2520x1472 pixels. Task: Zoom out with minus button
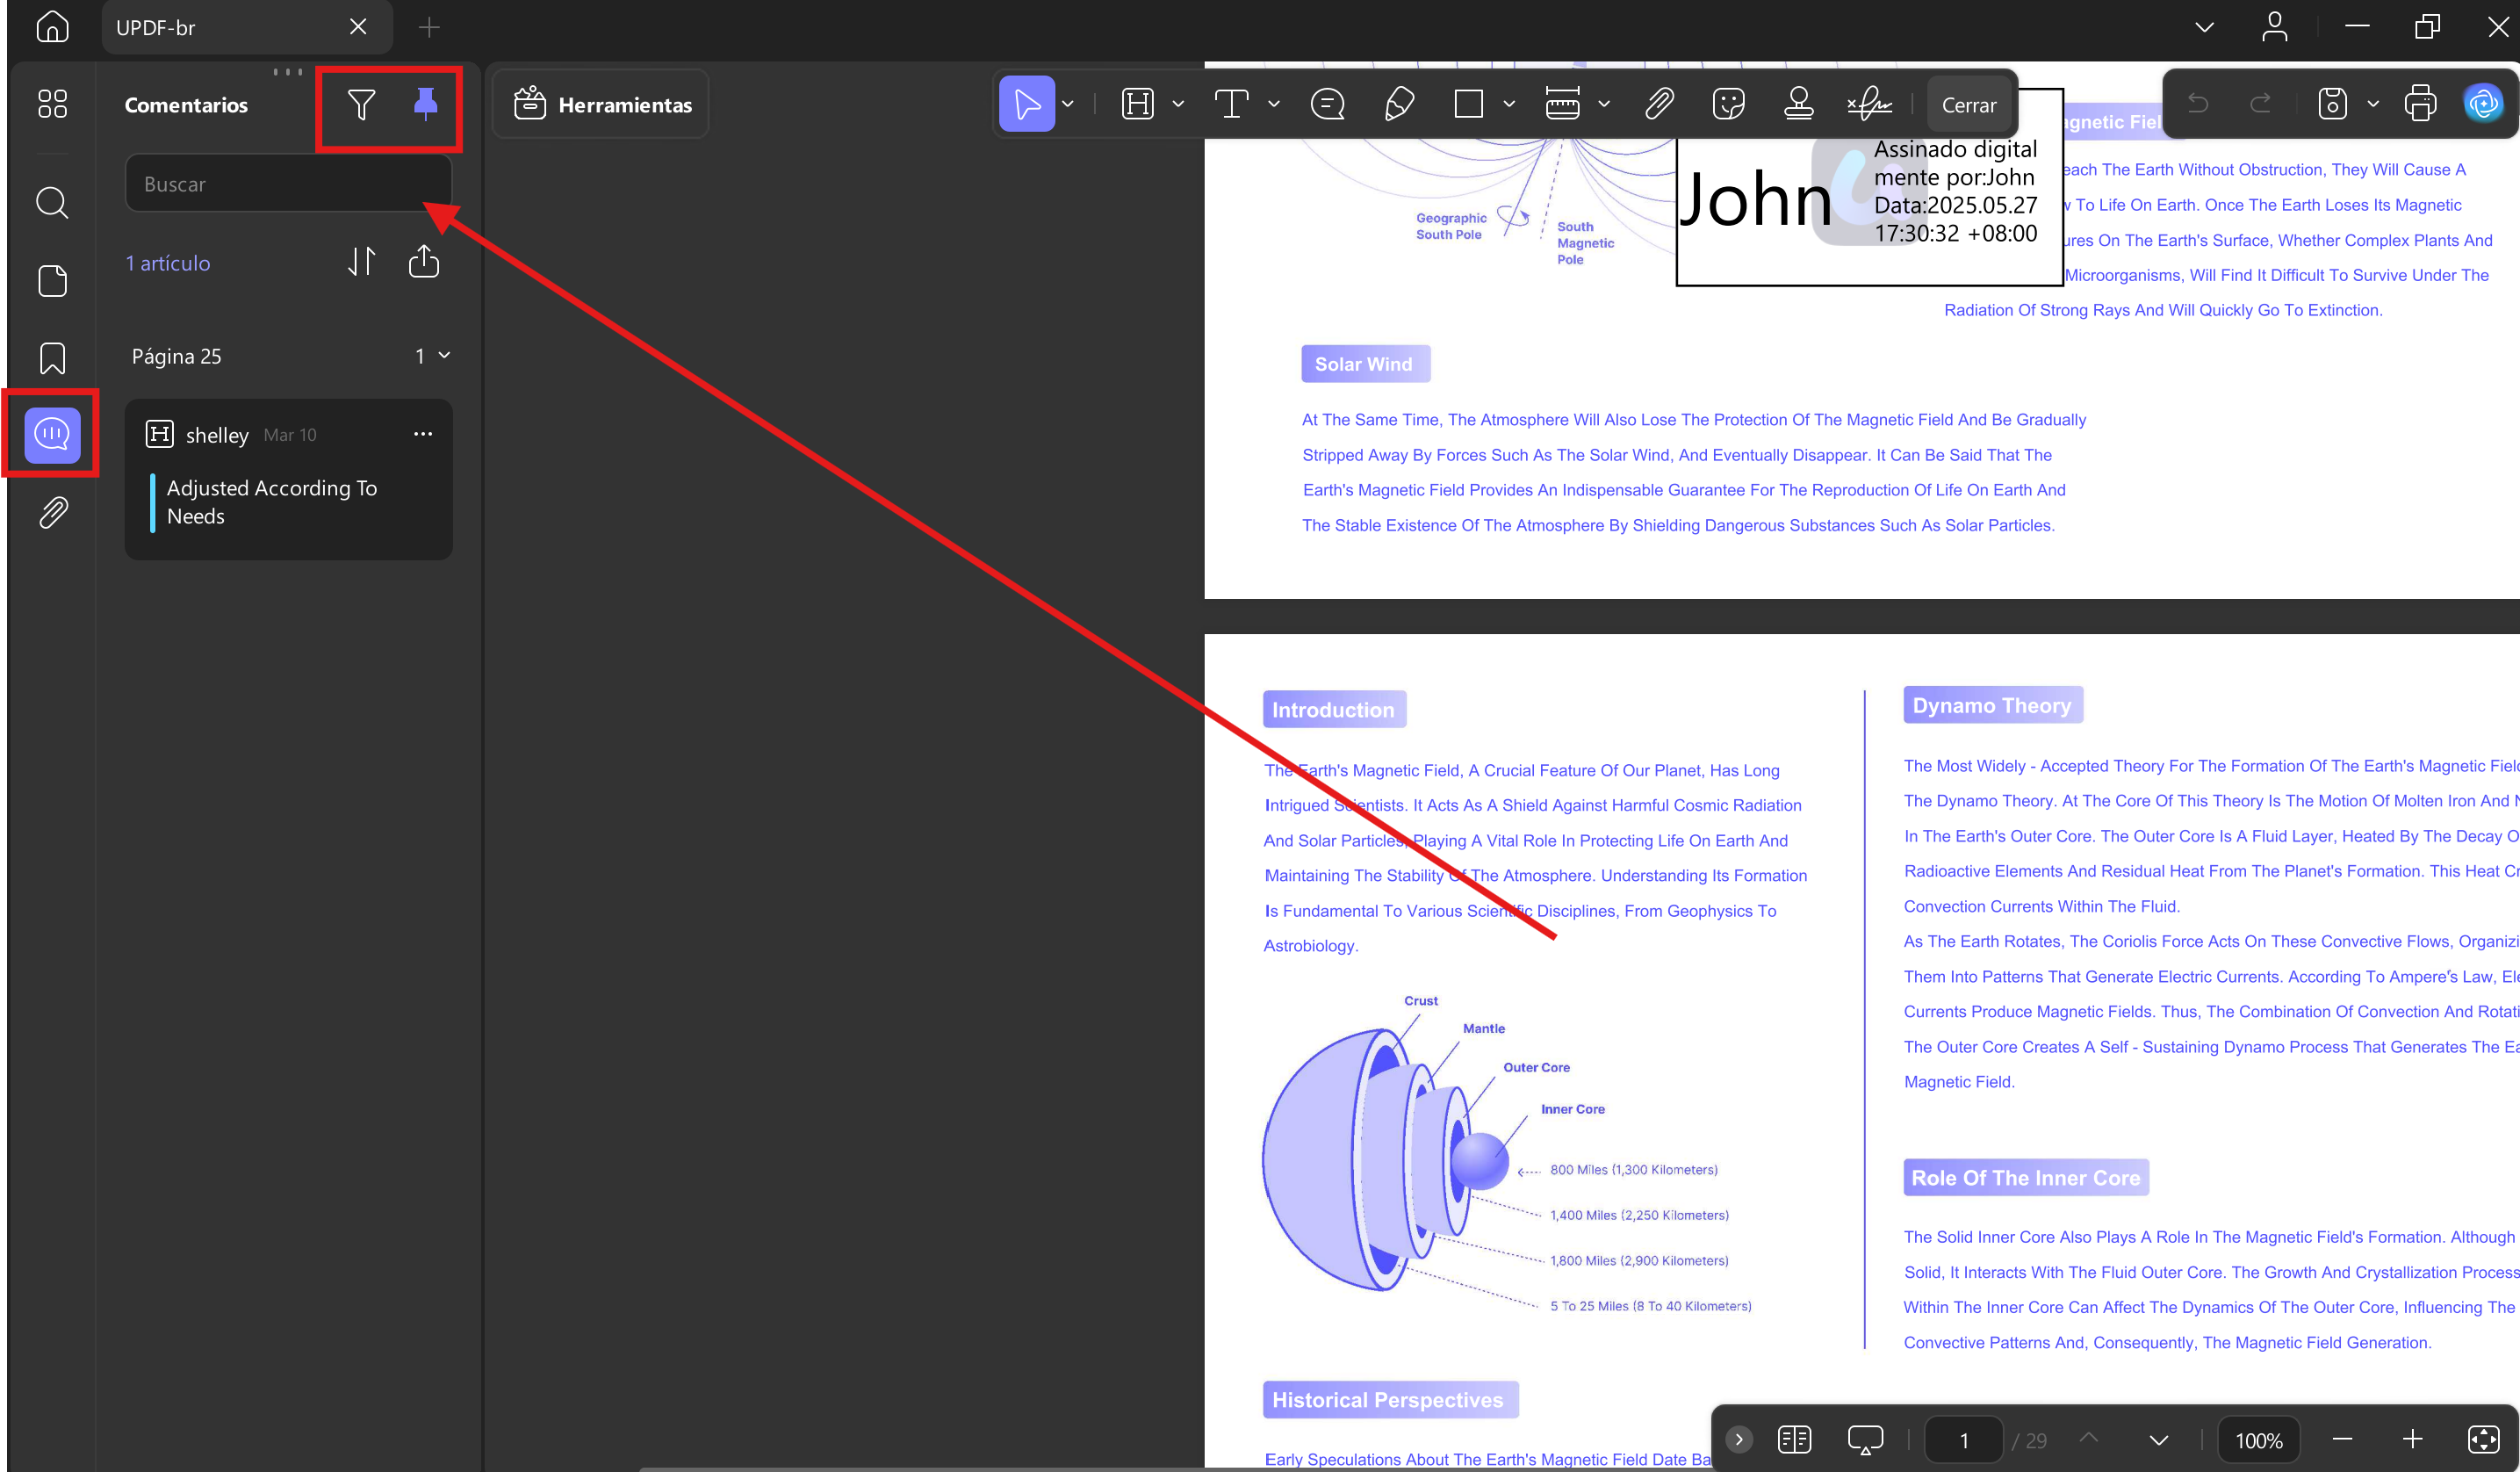[2342, 1440]
